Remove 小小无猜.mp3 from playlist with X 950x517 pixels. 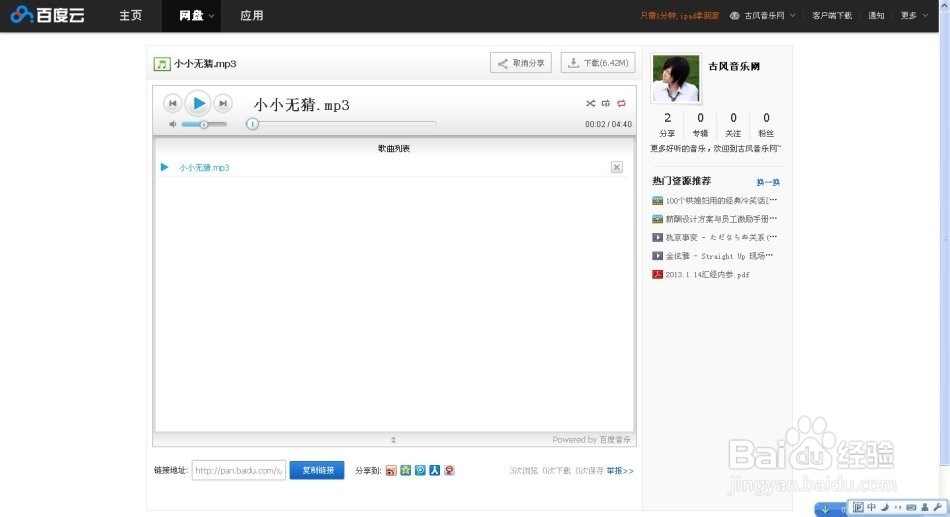coord(617,167)
